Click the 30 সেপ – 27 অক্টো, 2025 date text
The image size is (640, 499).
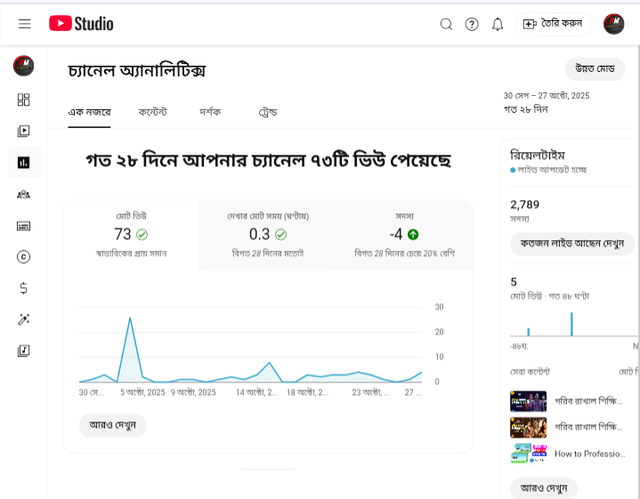[546, 96]
